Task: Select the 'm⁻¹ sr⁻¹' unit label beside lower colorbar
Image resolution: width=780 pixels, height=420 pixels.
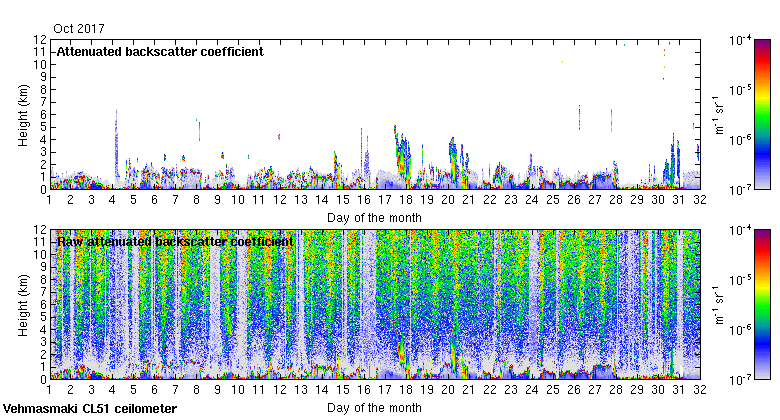Action: [x=719, y=305]
